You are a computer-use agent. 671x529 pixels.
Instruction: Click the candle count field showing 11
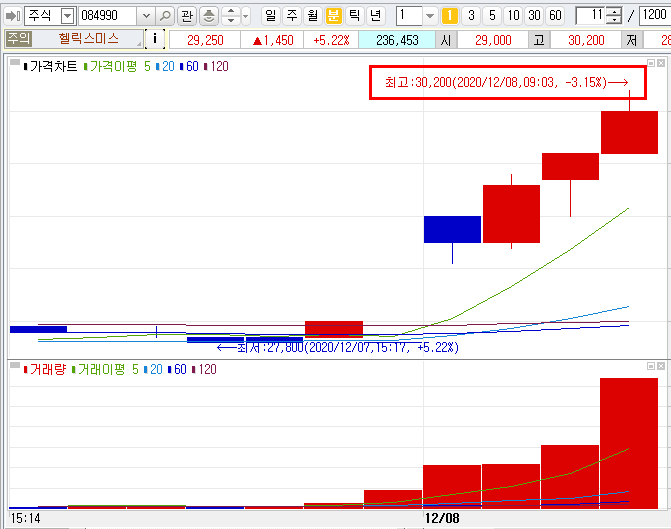[x=591, y=16]
